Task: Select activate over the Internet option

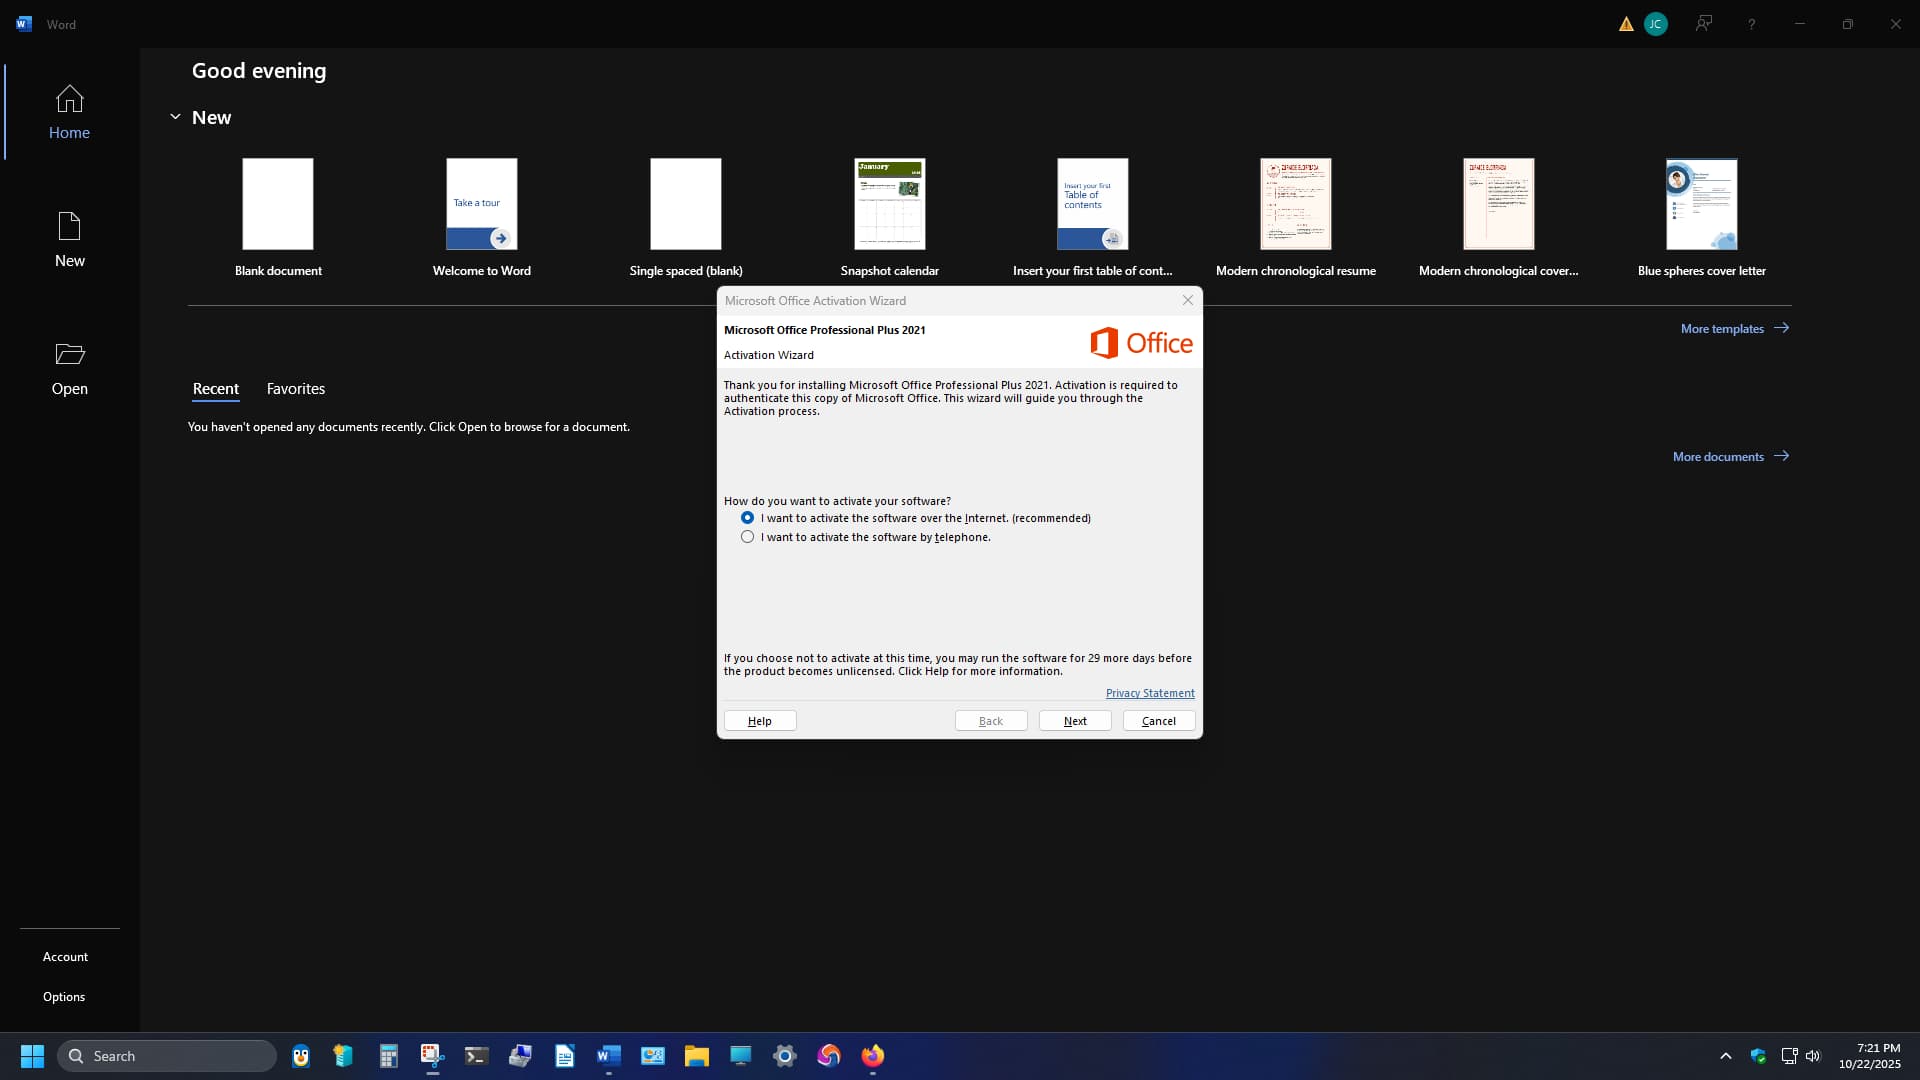Action: tap(747, 518)
